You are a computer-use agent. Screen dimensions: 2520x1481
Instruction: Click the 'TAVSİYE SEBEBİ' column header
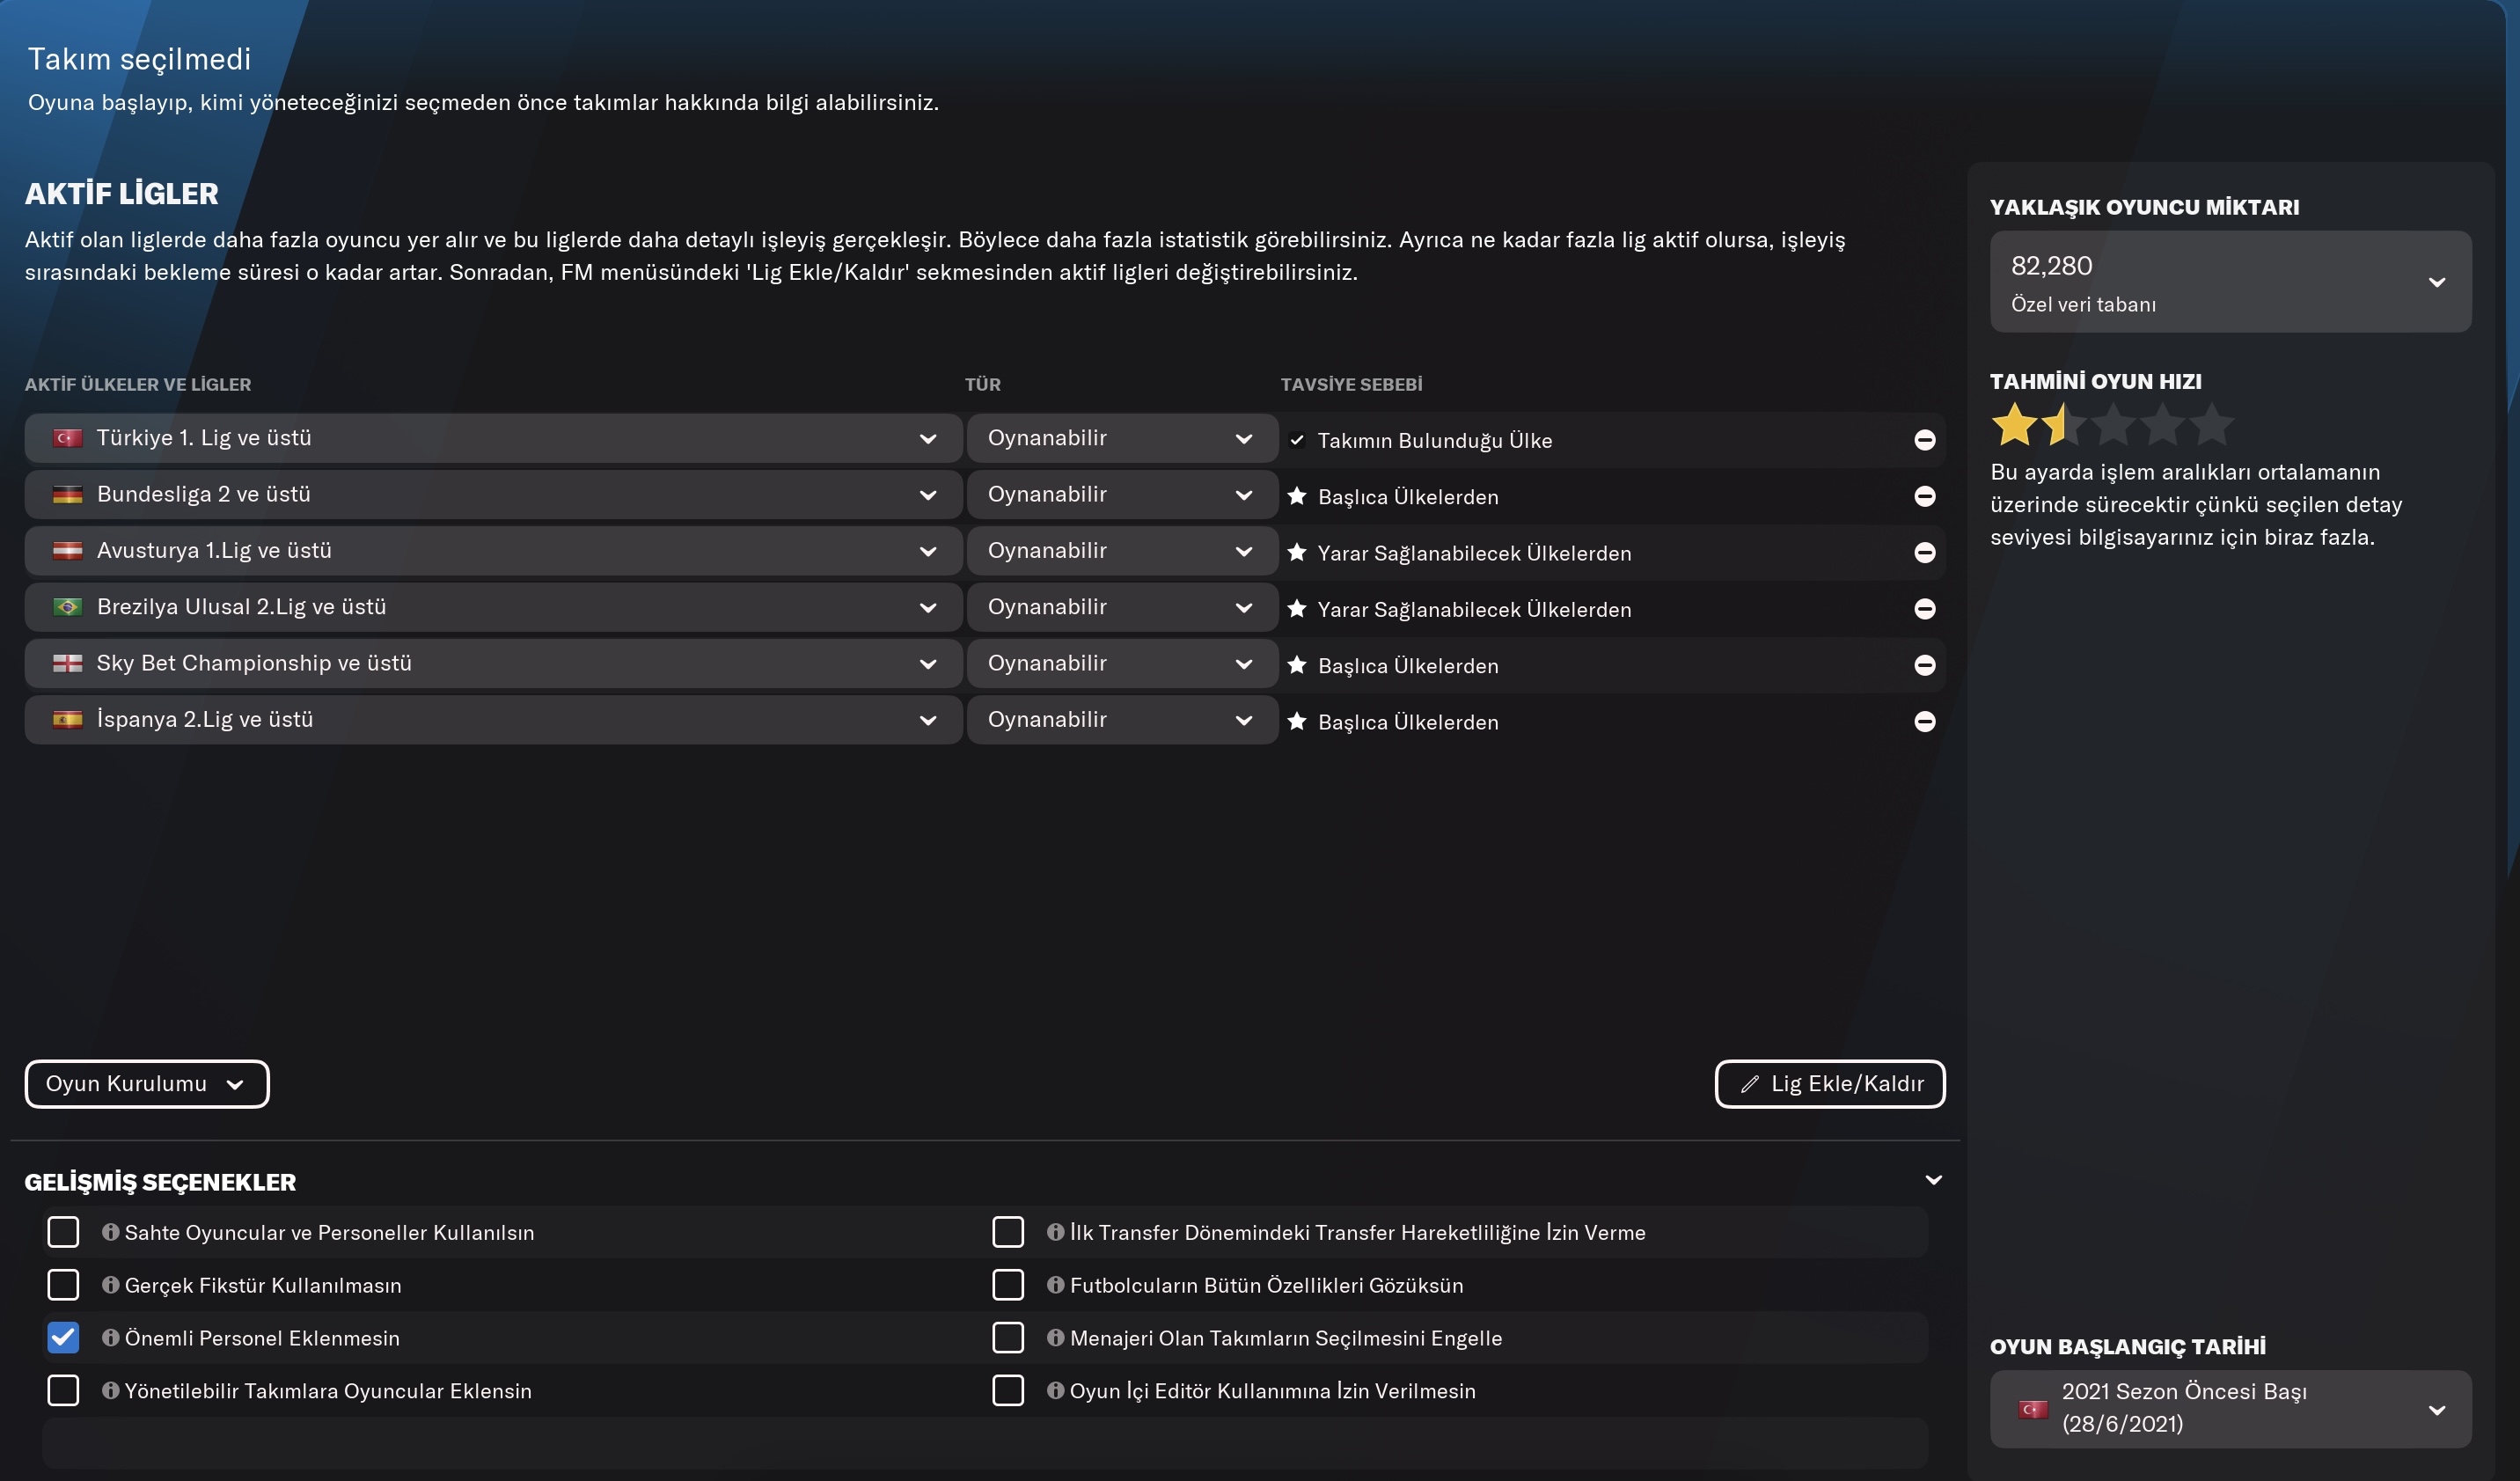[x=1351, y=384]
